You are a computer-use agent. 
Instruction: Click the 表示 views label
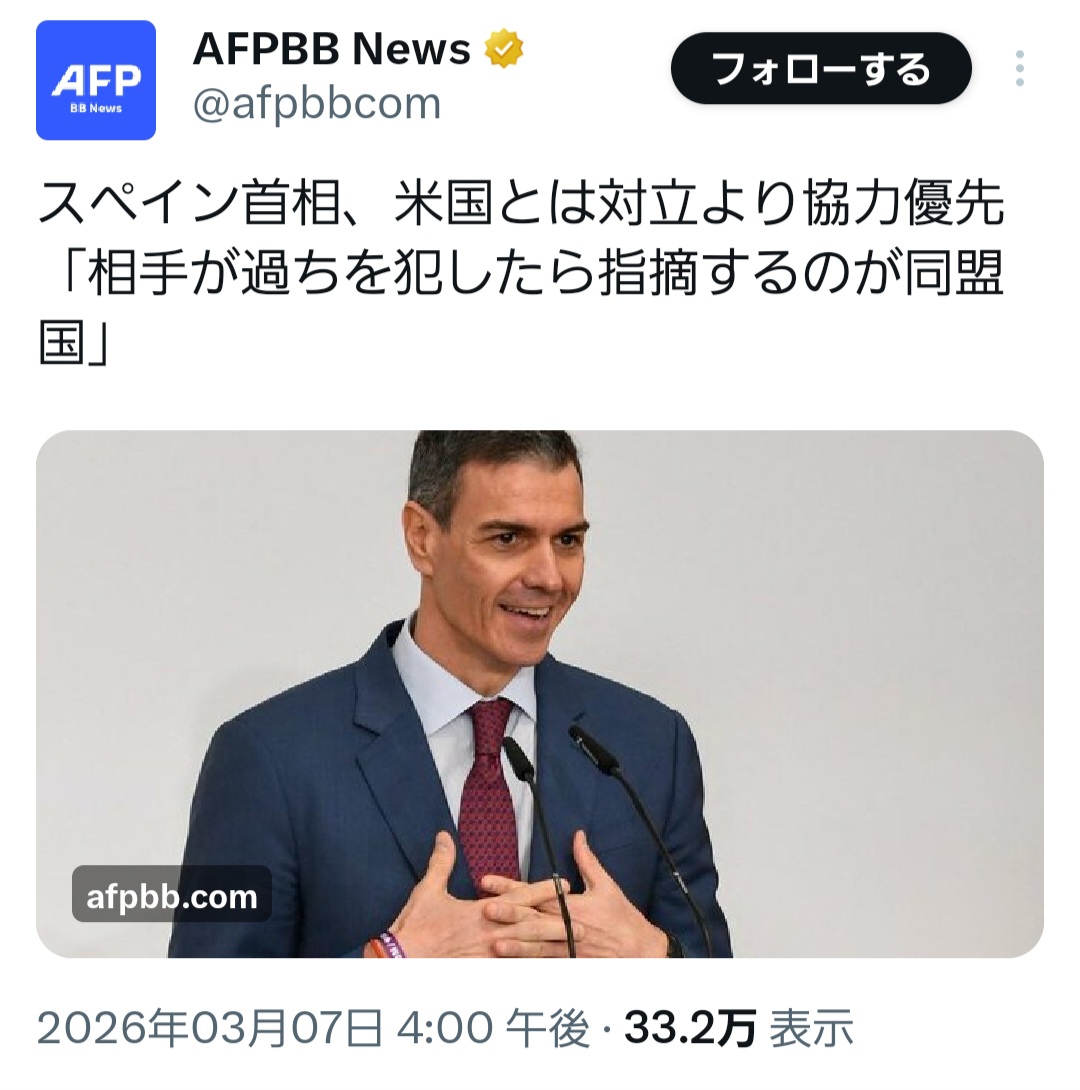click(812, 1028)
